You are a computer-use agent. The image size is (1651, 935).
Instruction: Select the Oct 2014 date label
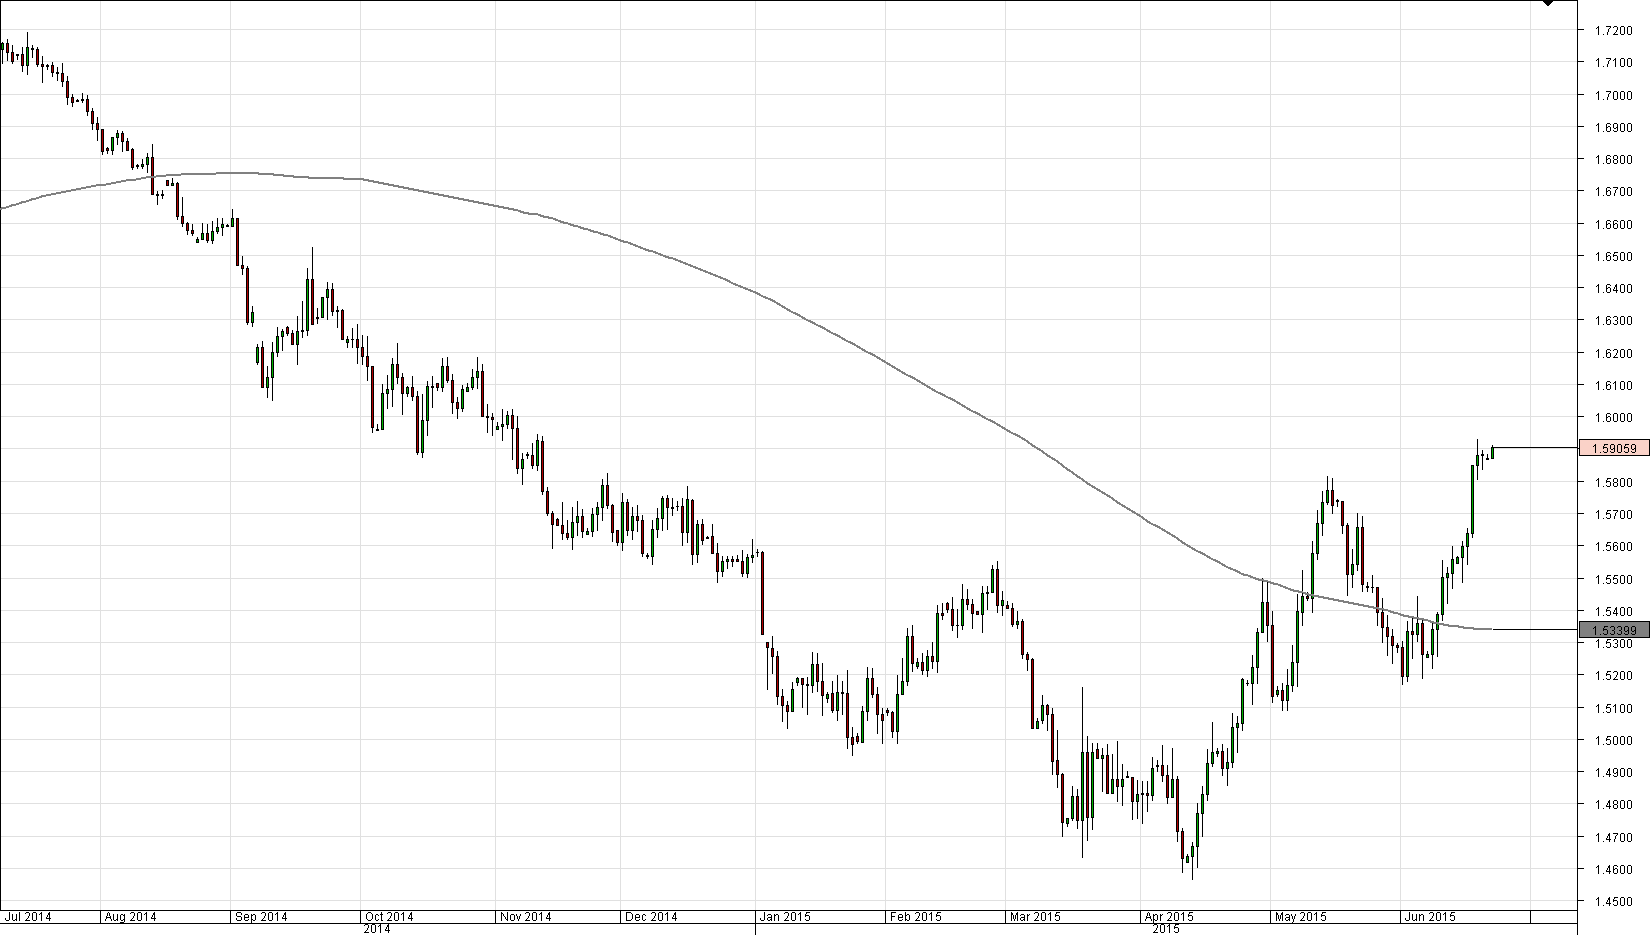click(x=389, y=916)
